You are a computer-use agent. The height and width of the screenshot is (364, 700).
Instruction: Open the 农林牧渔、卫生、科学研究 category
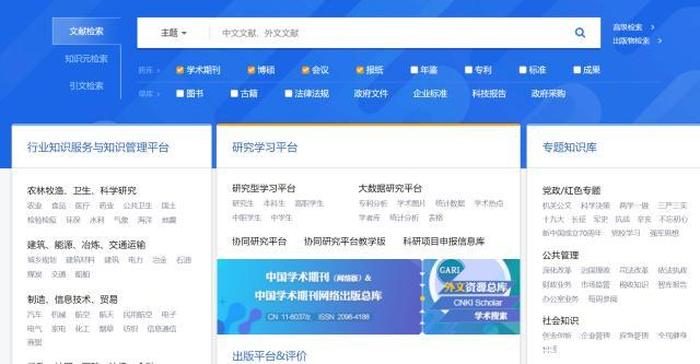click(x=82, y=190)
